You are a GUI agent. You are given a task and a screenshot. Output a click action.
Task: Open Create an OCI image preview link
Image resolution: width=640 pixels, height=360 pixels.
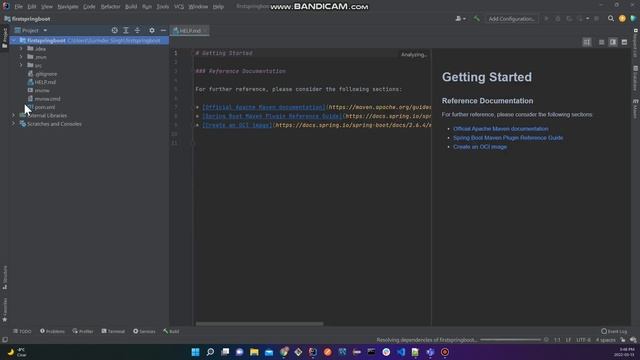pyautogui.click(x=480, y=147)
